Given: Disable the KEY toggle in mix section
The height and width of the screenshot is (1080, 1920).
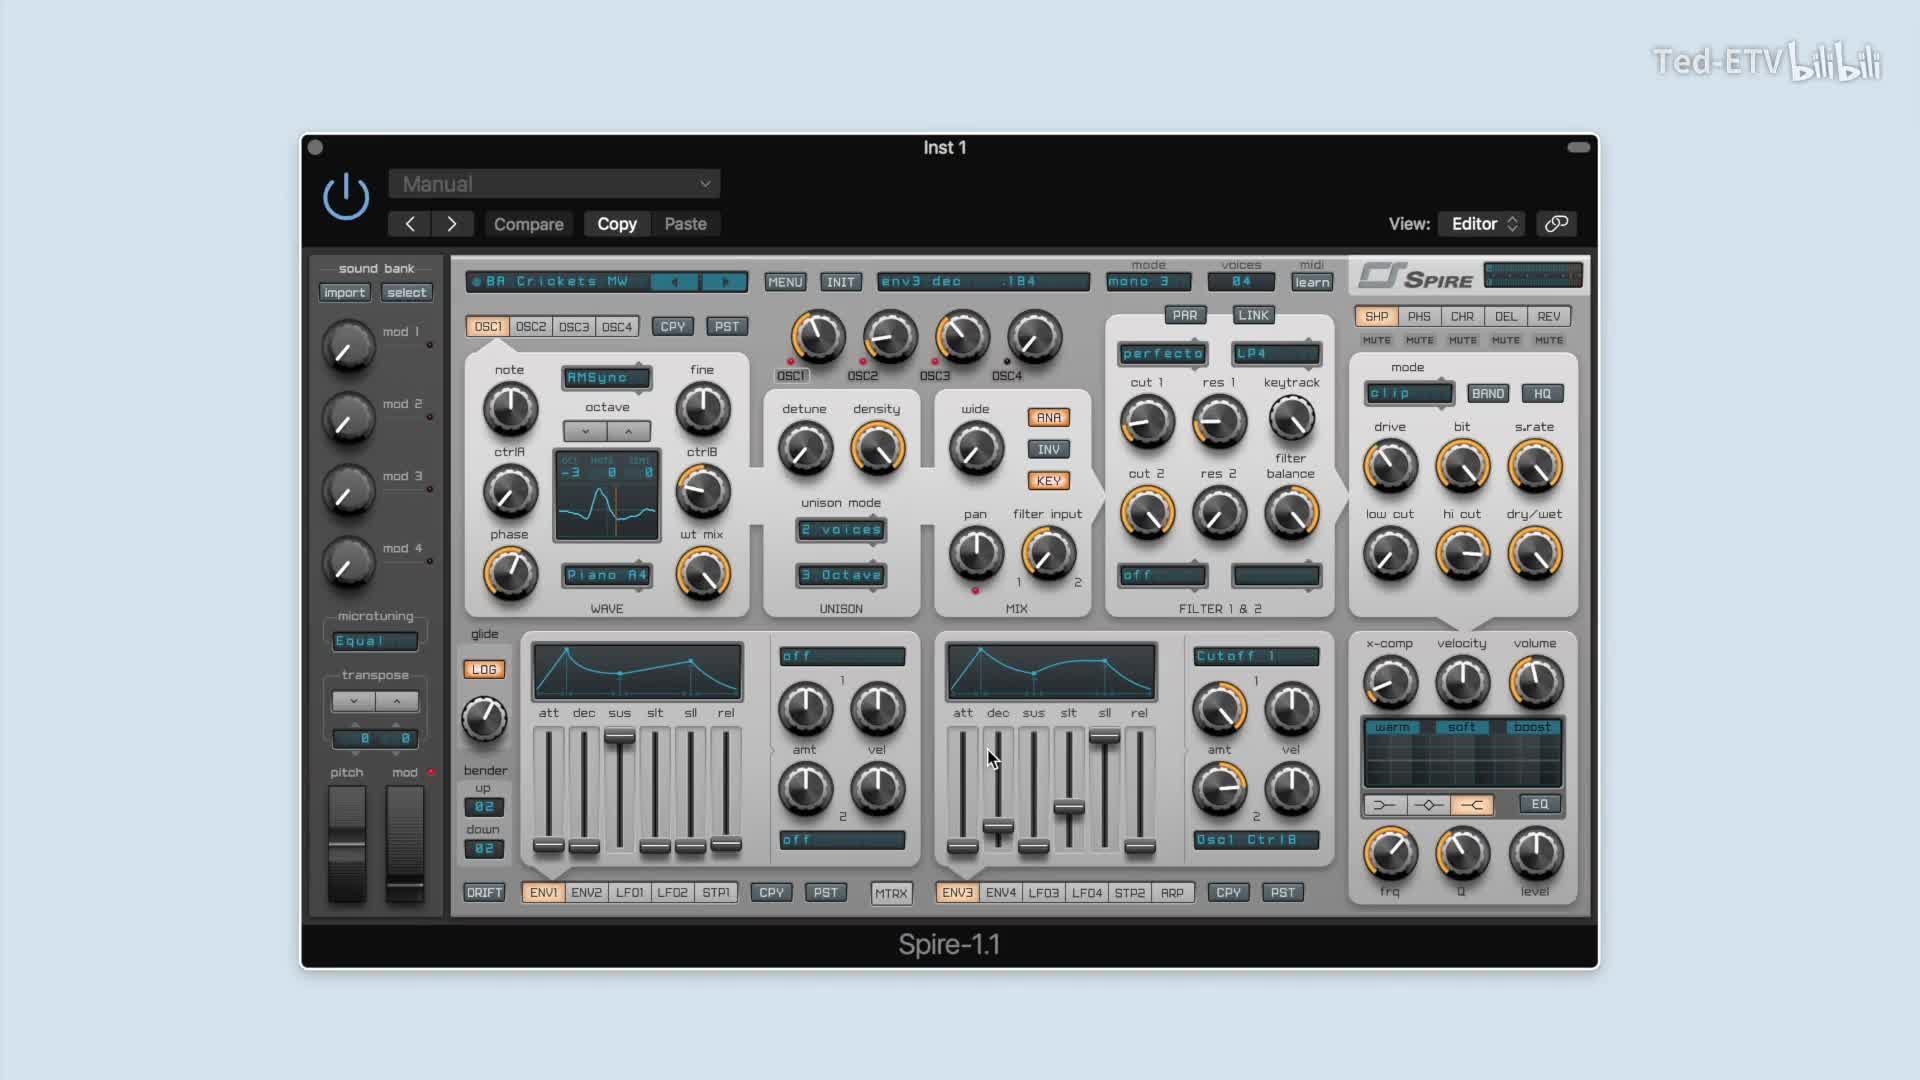Looking at the screenshot, I should (1048, 481).
